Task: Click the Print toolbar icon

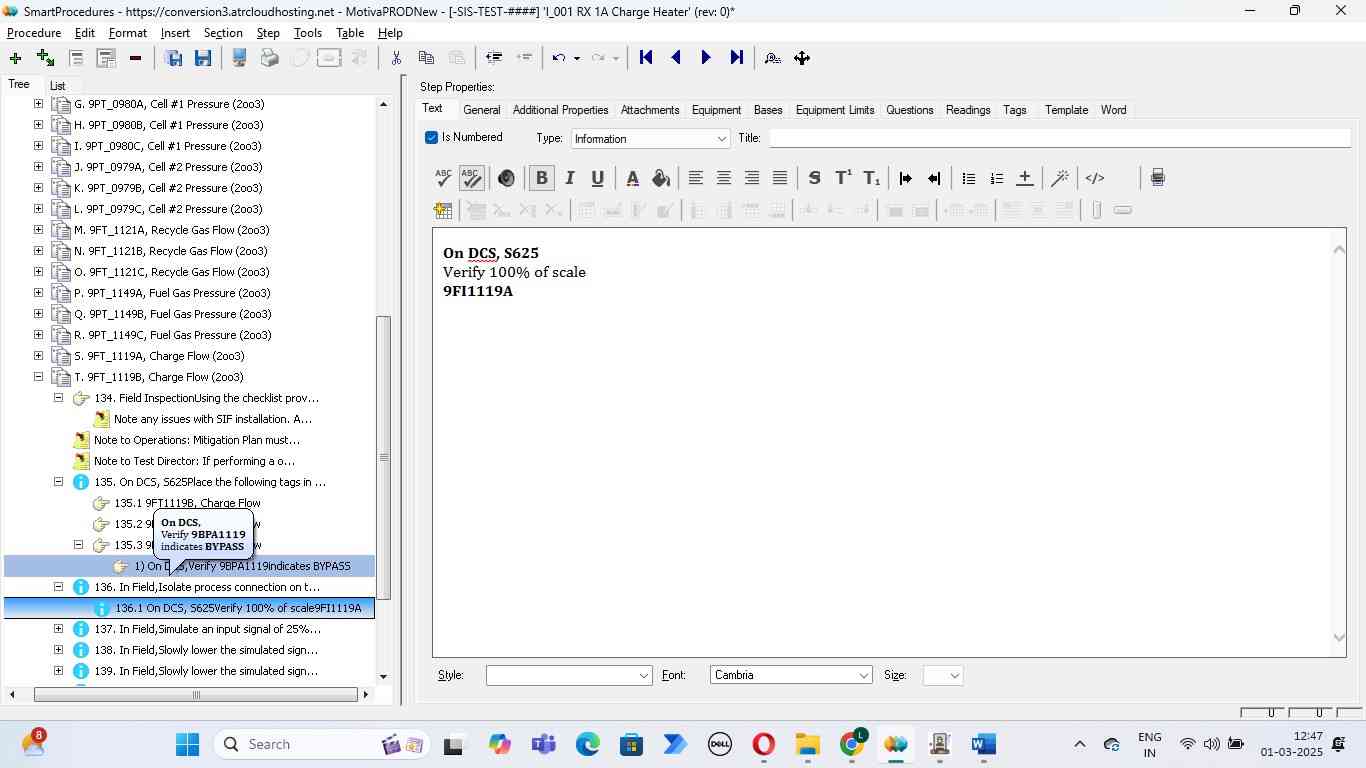Action: [269, 58]
